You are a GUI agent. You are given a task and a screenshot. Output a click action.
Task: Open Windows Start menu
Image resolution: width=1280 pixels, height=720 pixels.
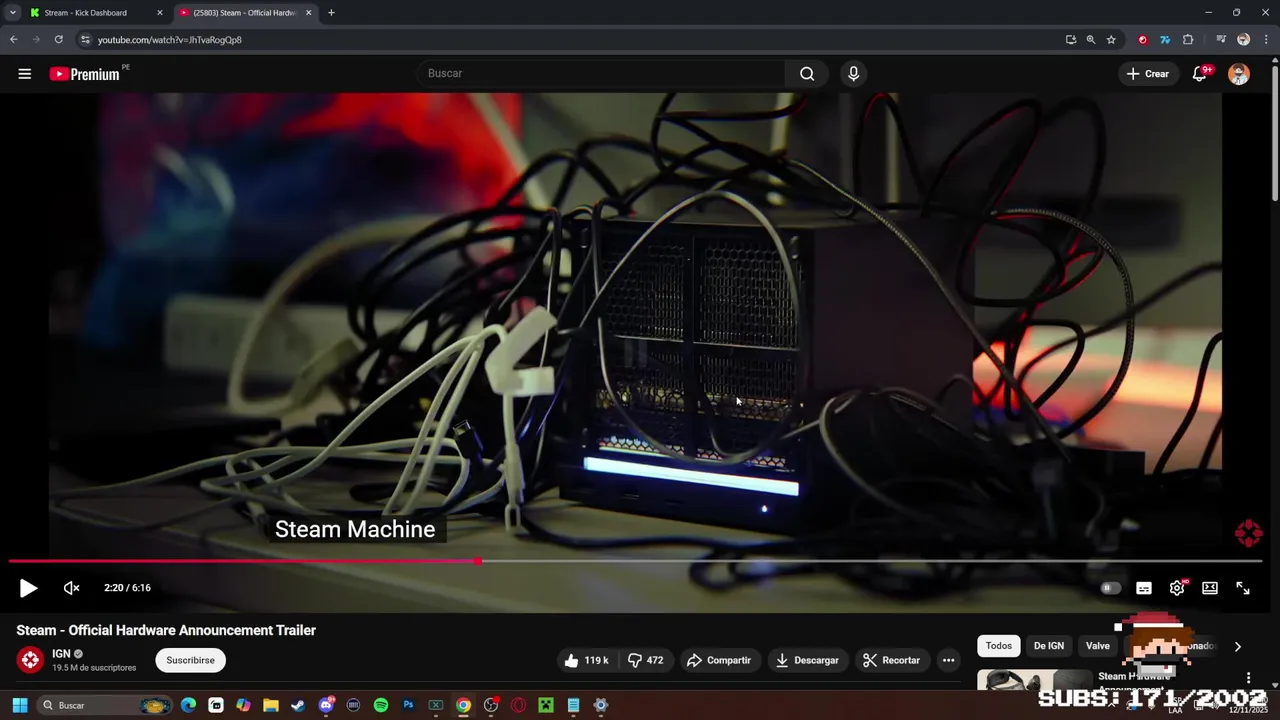pyautogui.click(x=19, y=705)
